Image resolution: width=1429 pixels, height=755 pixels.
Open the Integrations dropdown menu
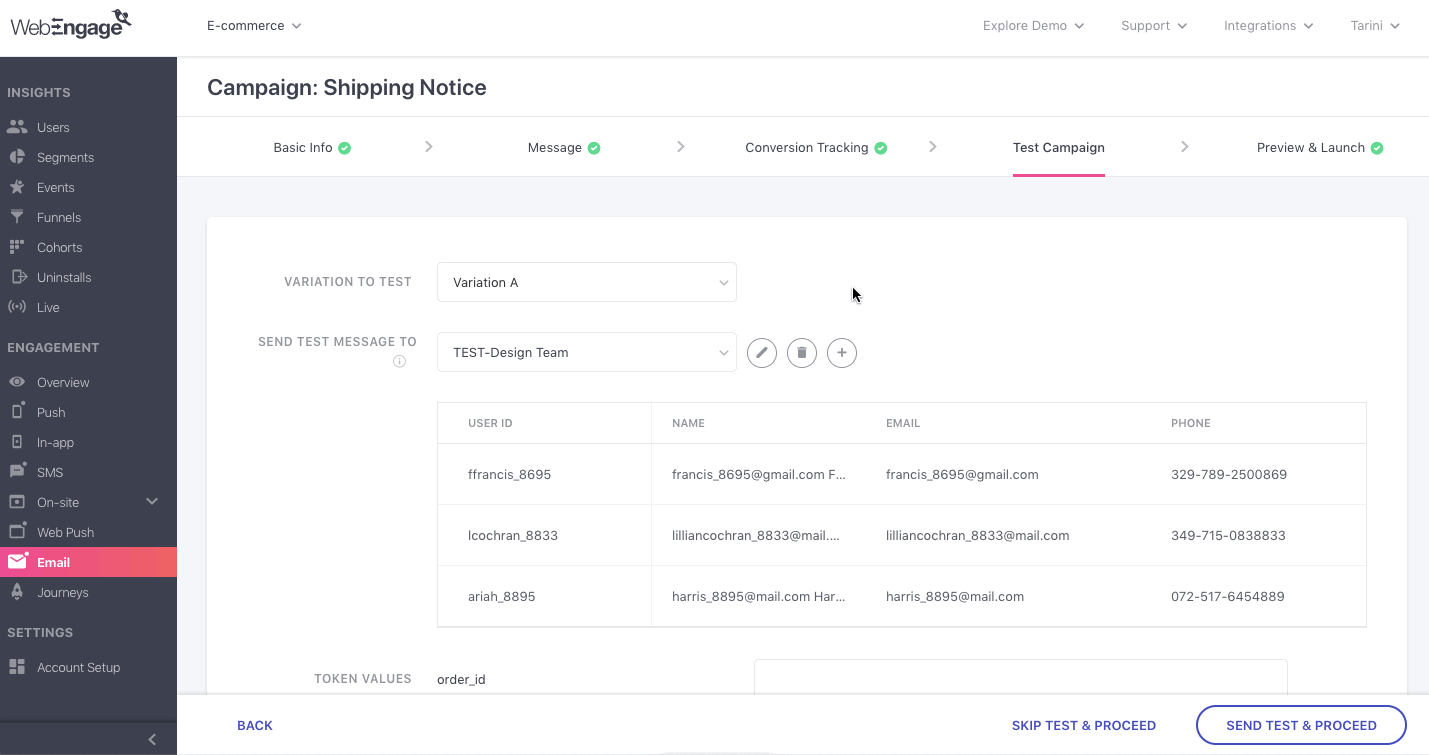[1268, 25]
